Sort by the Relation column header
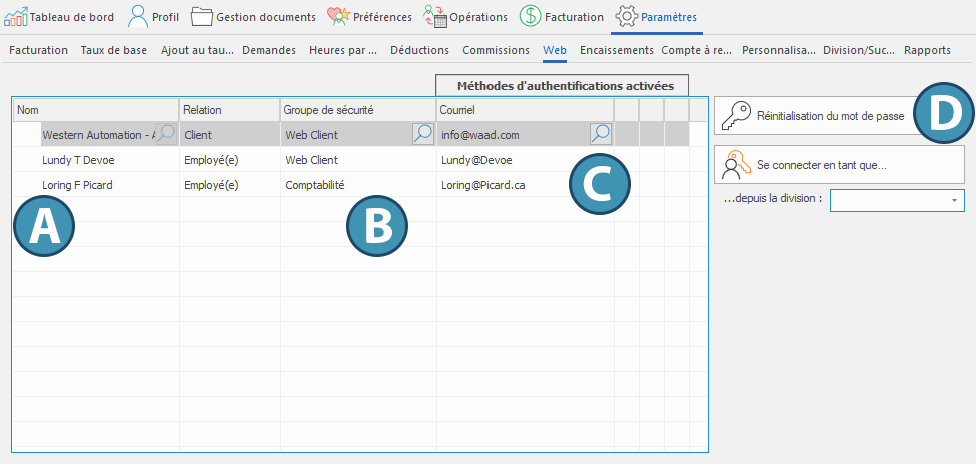The image size is (976, 464). pos(229,109)
